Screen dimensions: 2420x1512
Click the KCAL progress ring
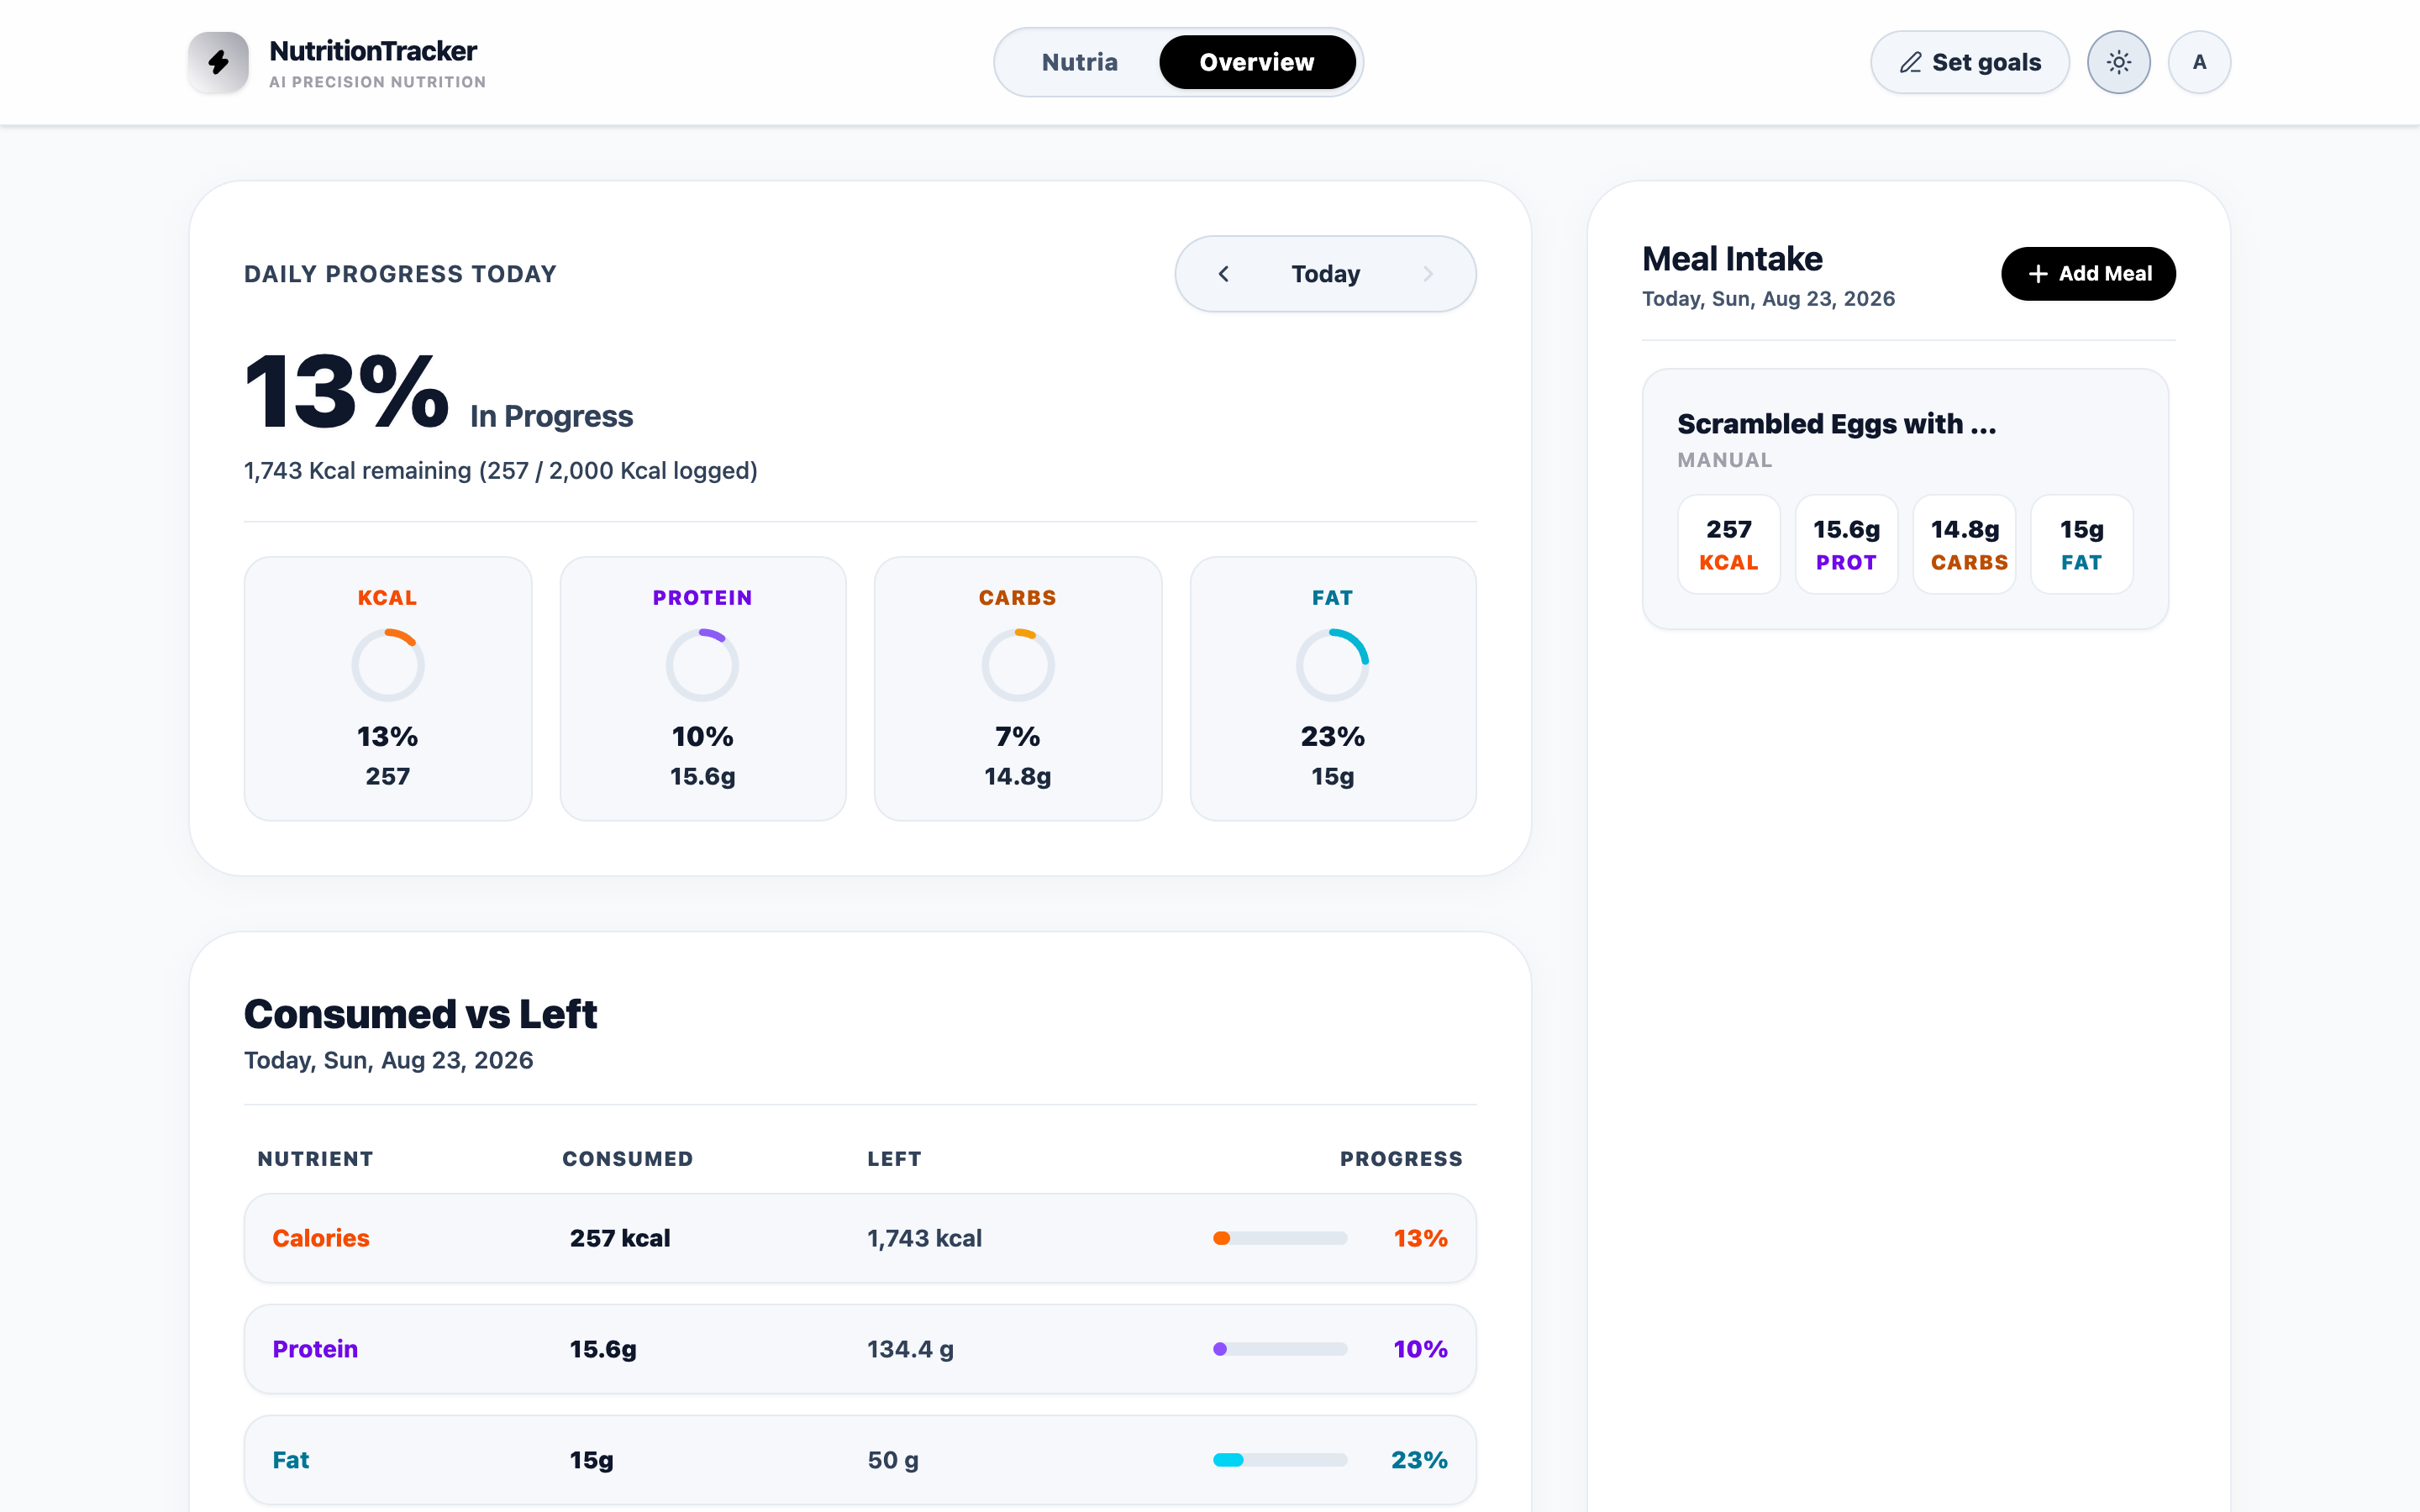[388, 665]
